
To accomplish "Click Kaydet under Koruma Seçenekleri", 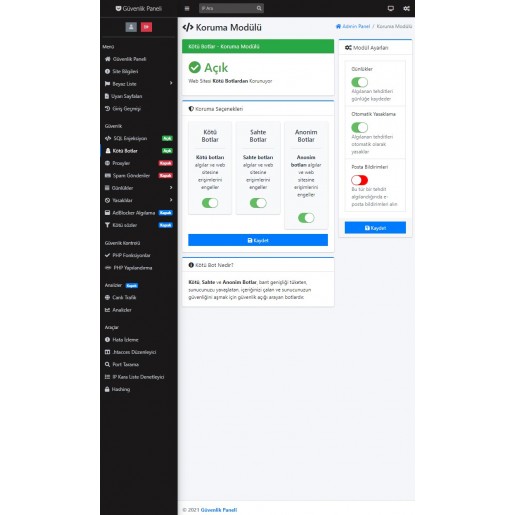I will click(258, 240).
